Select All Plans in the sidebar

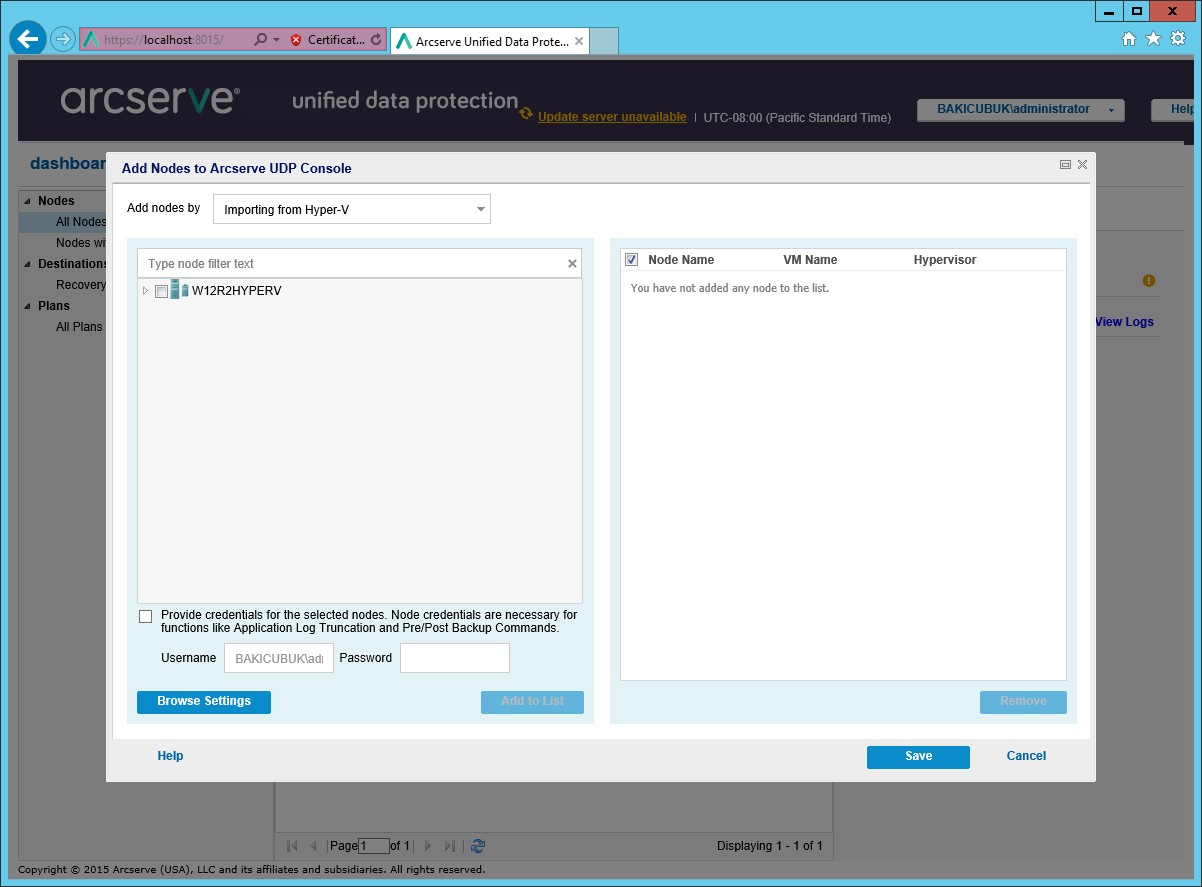(x=79, y=327)
